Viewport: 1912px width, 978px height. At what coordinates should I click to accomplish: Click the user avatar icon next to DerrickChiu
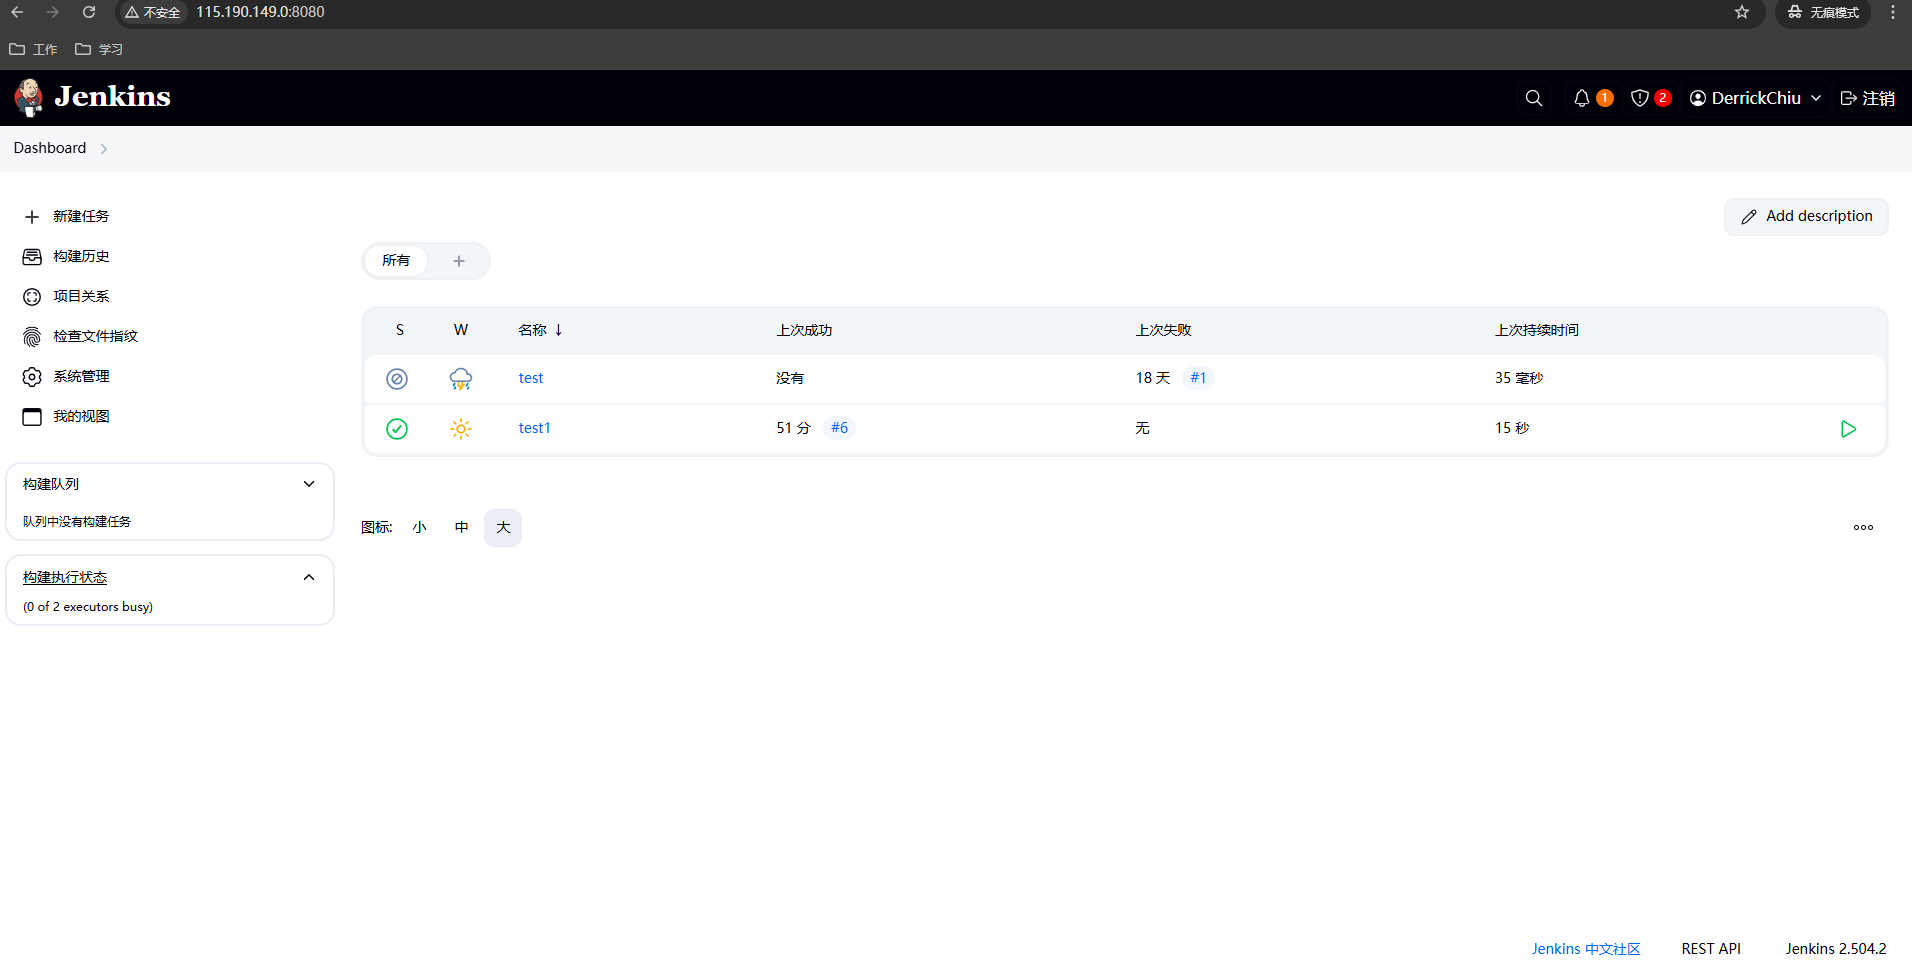coord(1698,98)
